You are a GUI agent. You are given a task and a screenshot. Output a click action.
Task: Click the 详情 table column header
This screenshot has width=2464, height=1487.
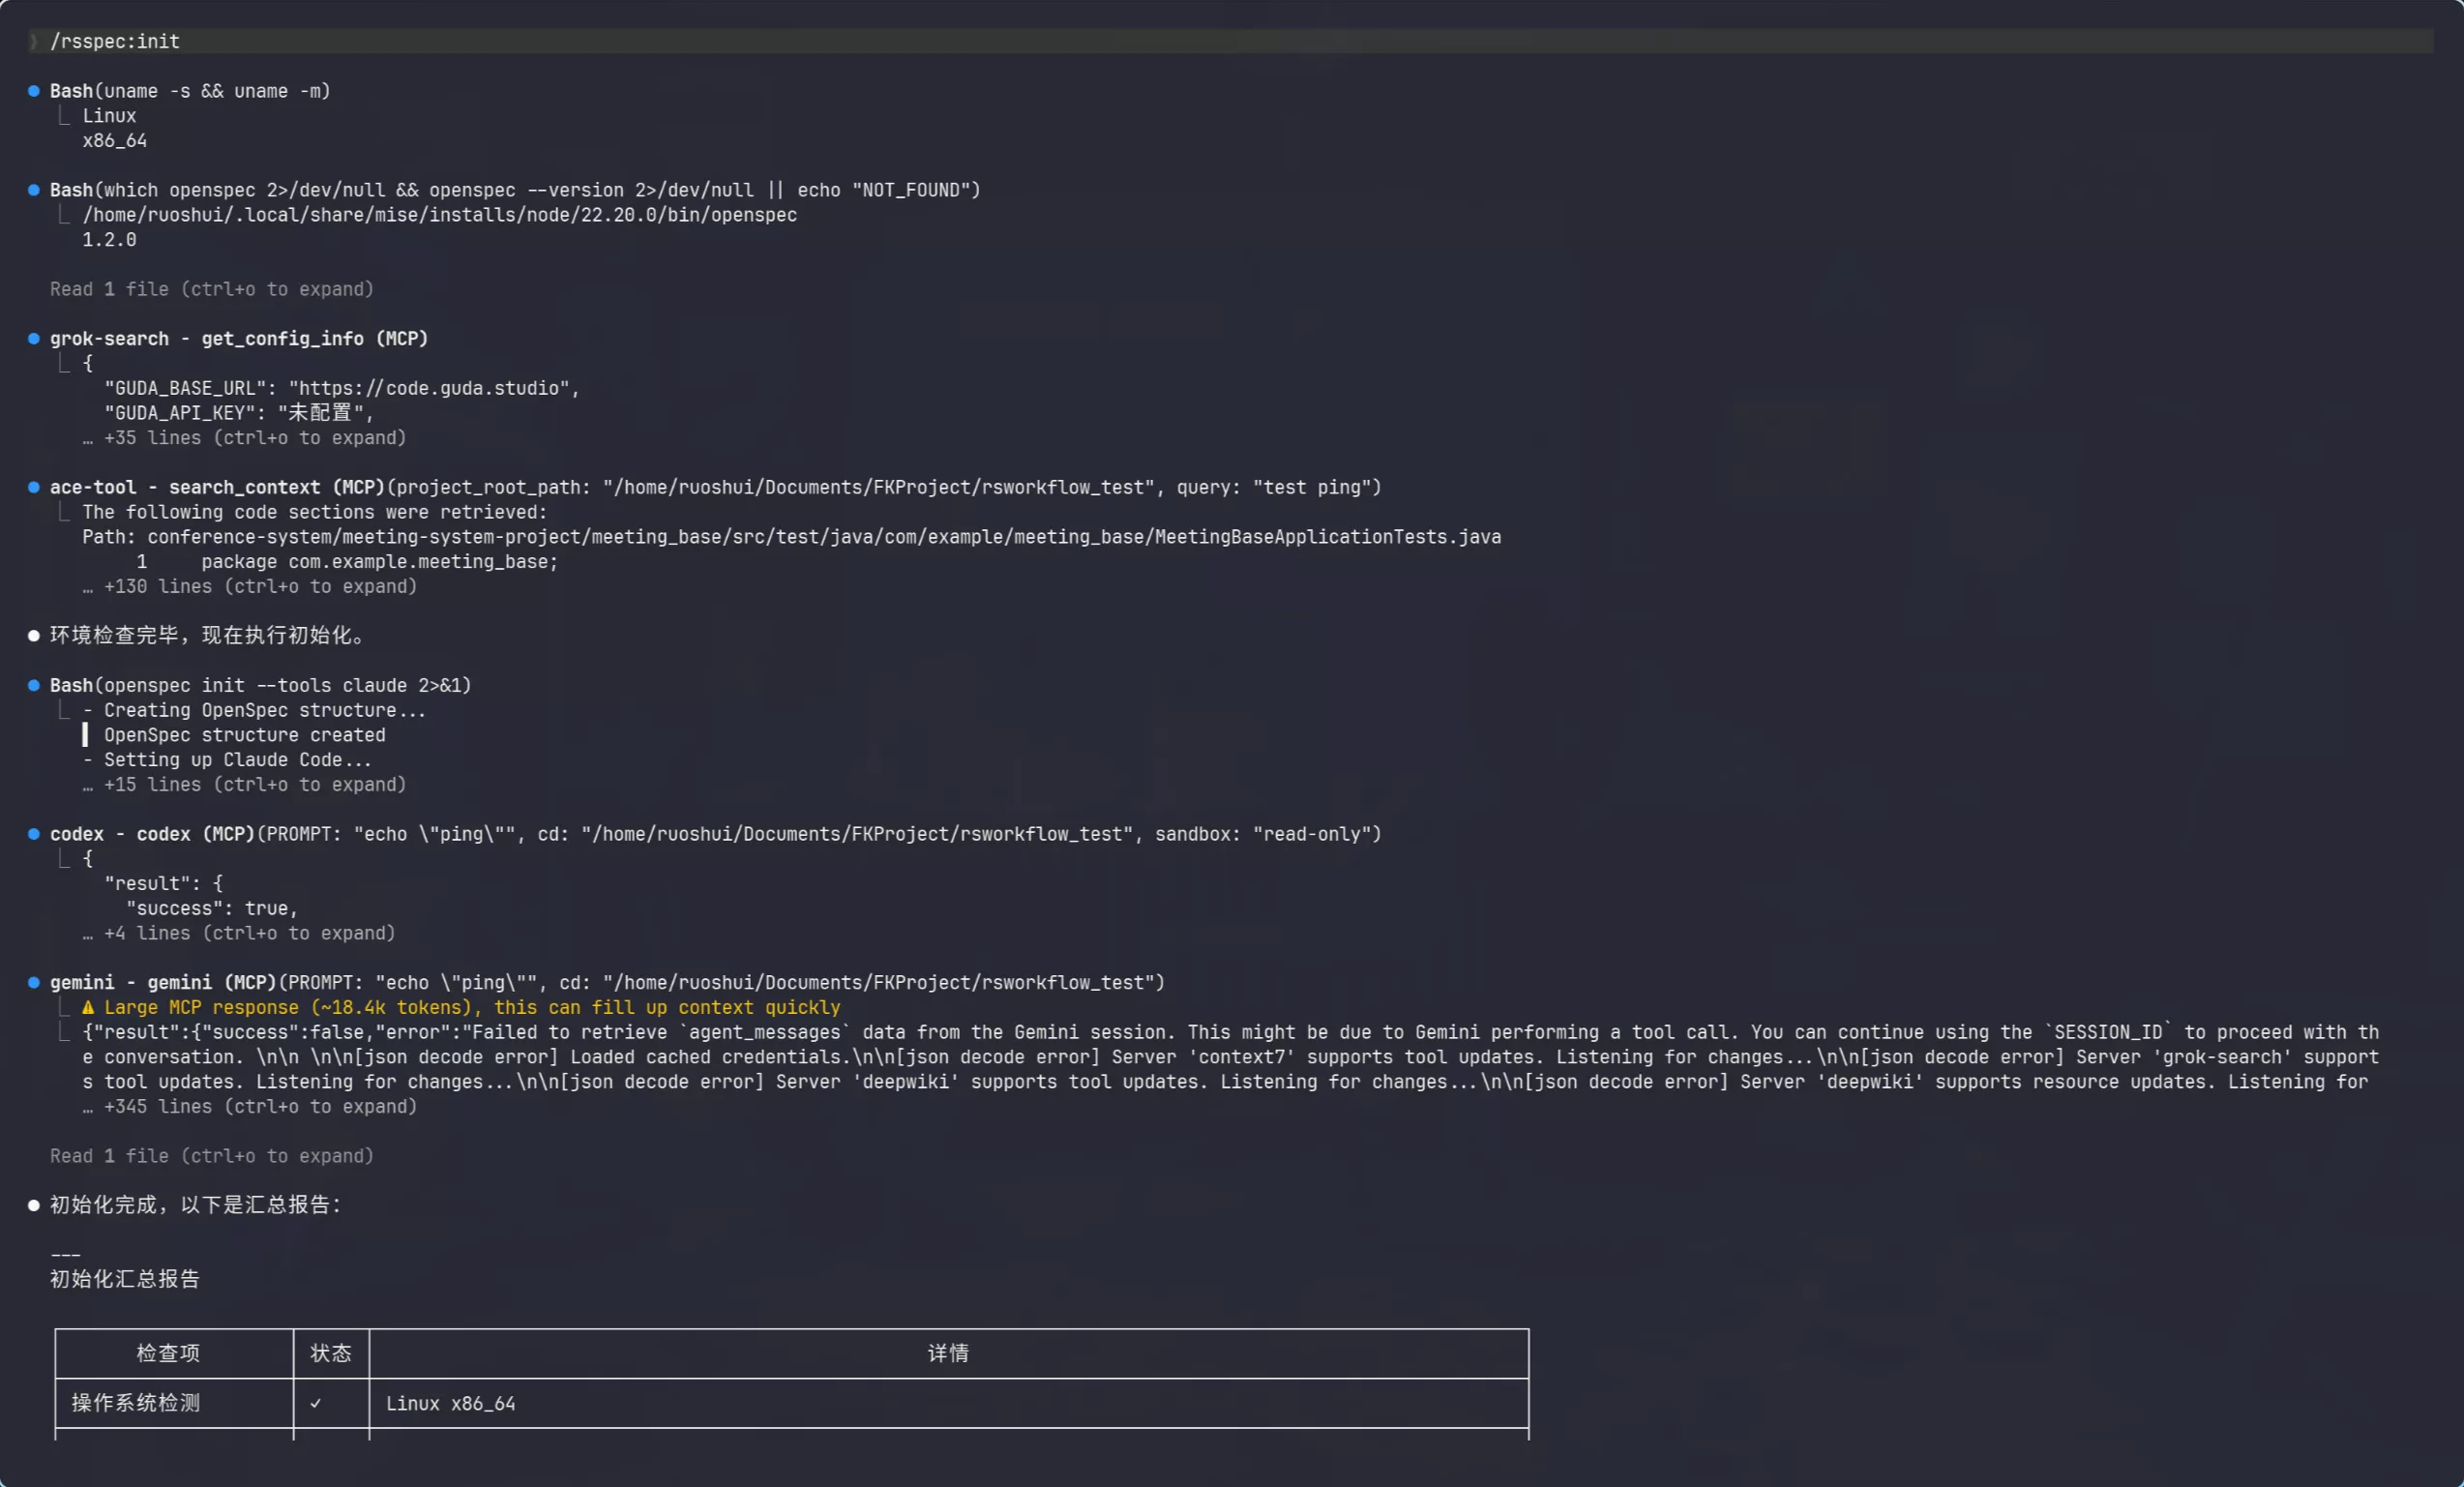948,1353
